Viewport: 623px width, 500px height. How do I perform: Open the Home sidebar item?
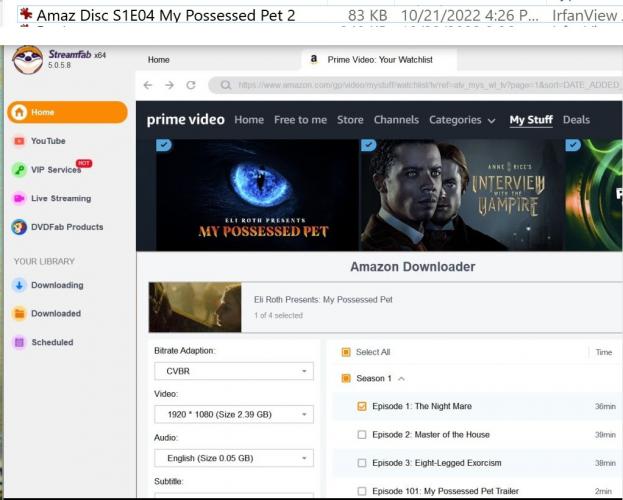68,112
